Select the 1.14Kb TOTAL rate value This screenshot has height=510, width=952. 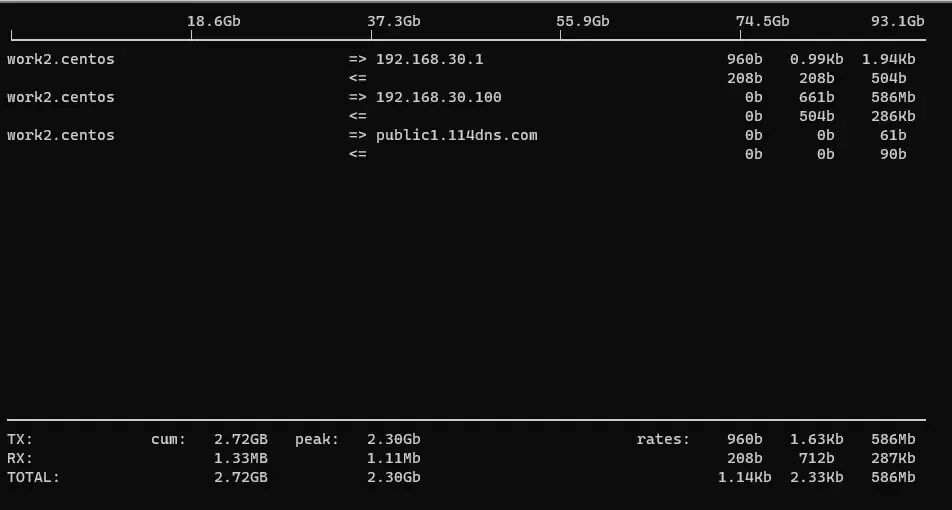click(x=744, y=477)
